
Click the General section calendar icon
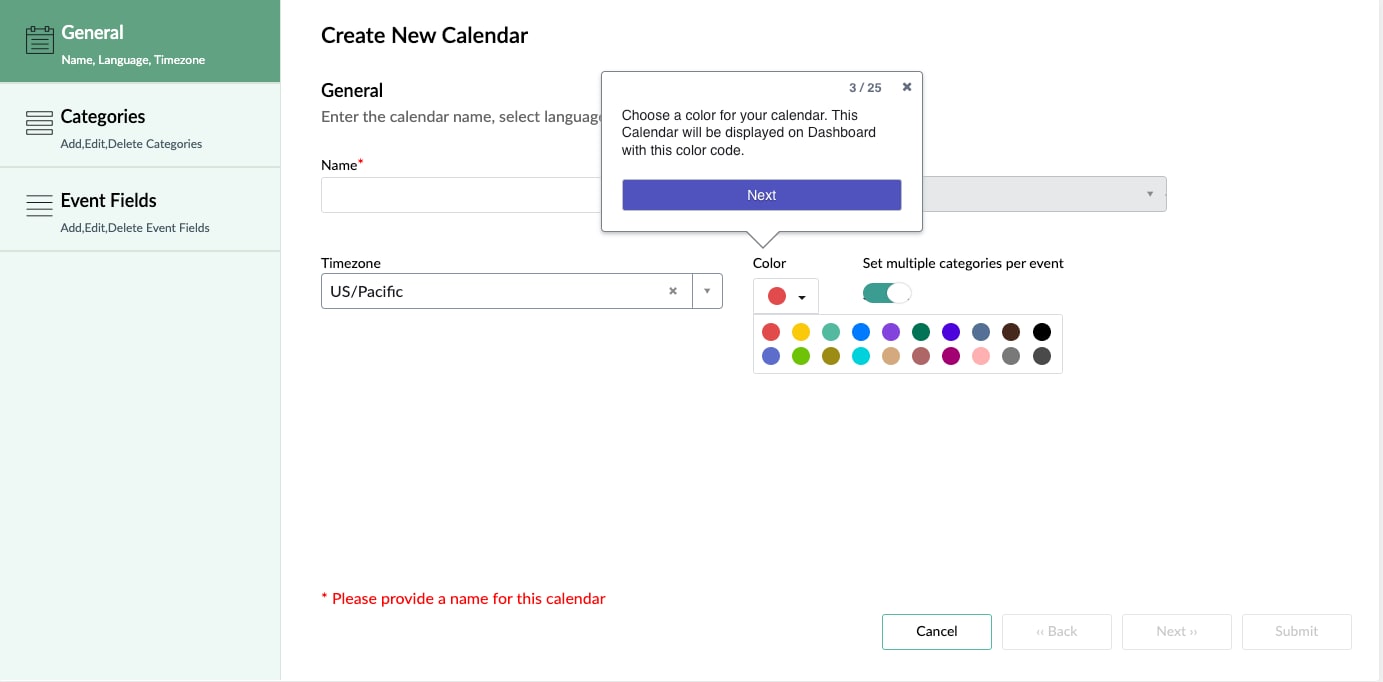tap(39, 38)
